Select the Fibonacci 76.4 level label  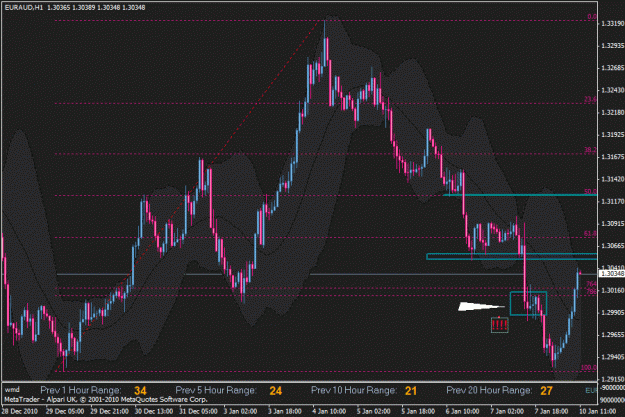pyautogui.click(x=592, y=284)
